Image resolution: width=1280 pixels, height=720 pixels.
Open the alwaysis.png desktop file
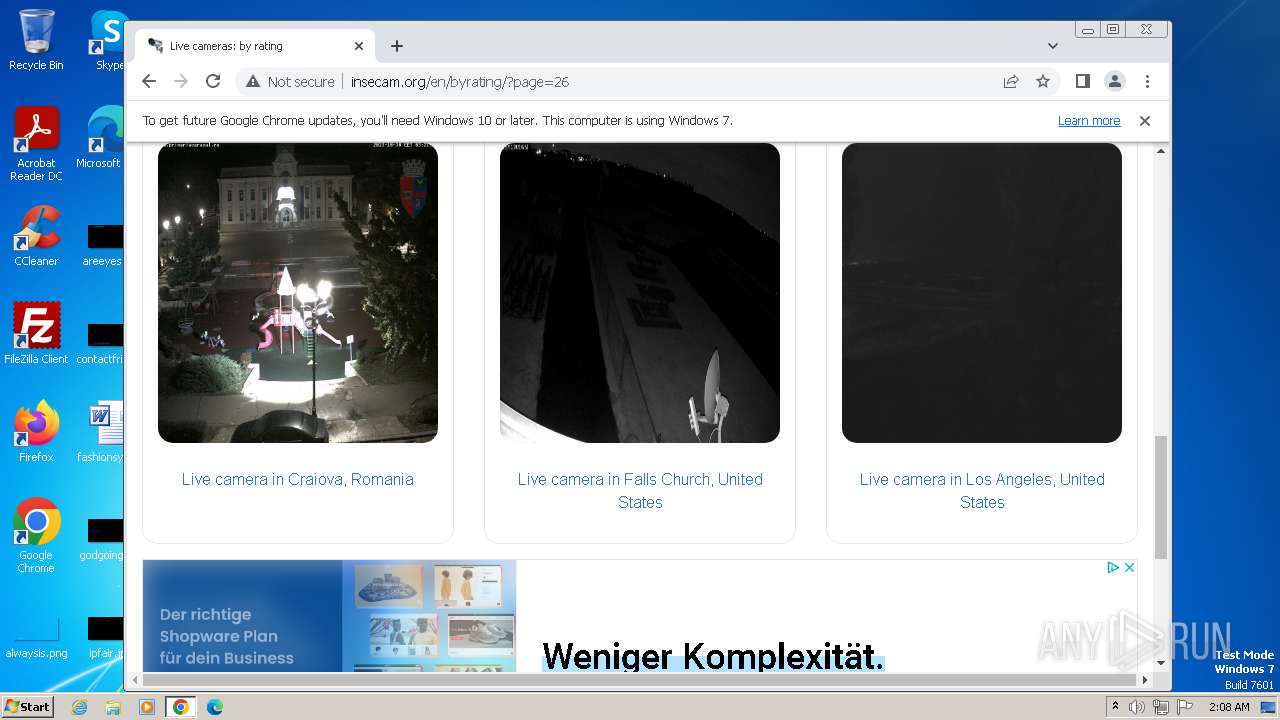36,638
